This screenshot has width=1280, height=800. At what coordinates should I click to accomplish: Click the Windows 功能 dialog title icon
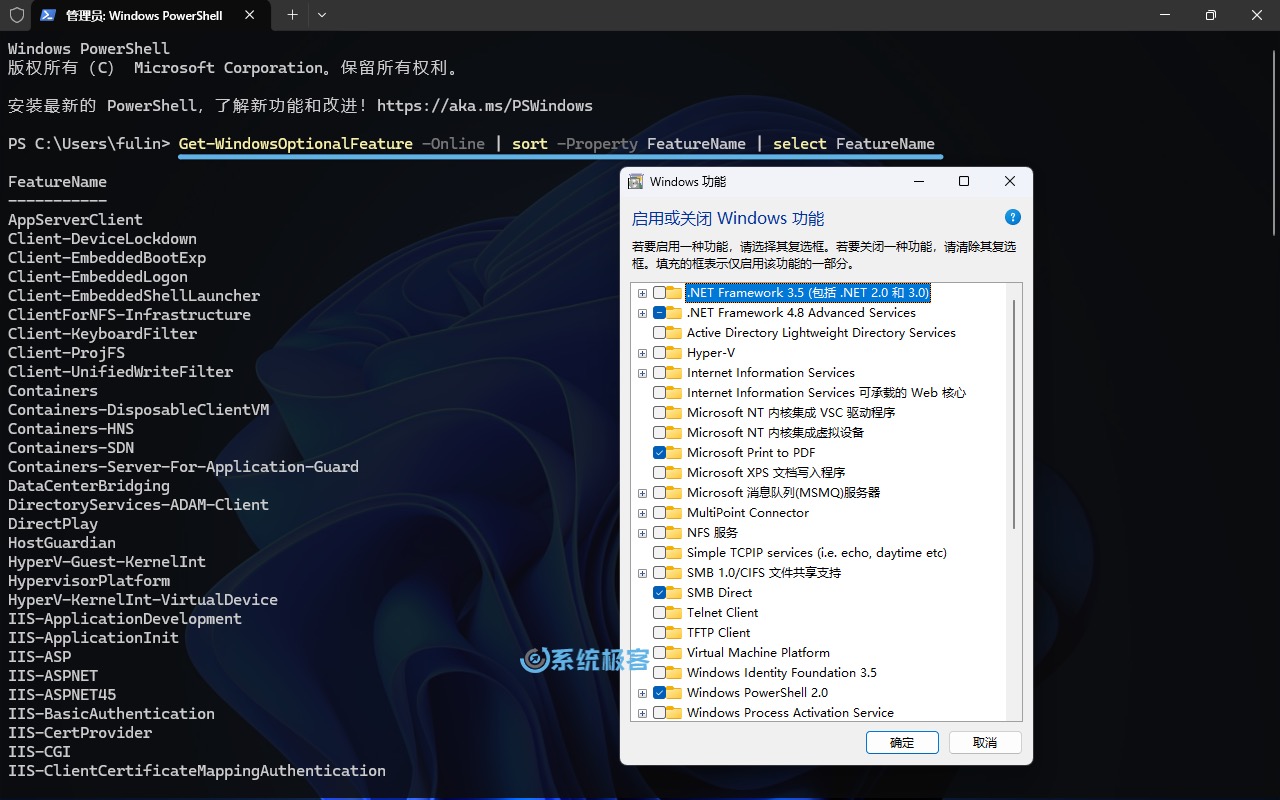pyautogui.click(x=636, y=181)
